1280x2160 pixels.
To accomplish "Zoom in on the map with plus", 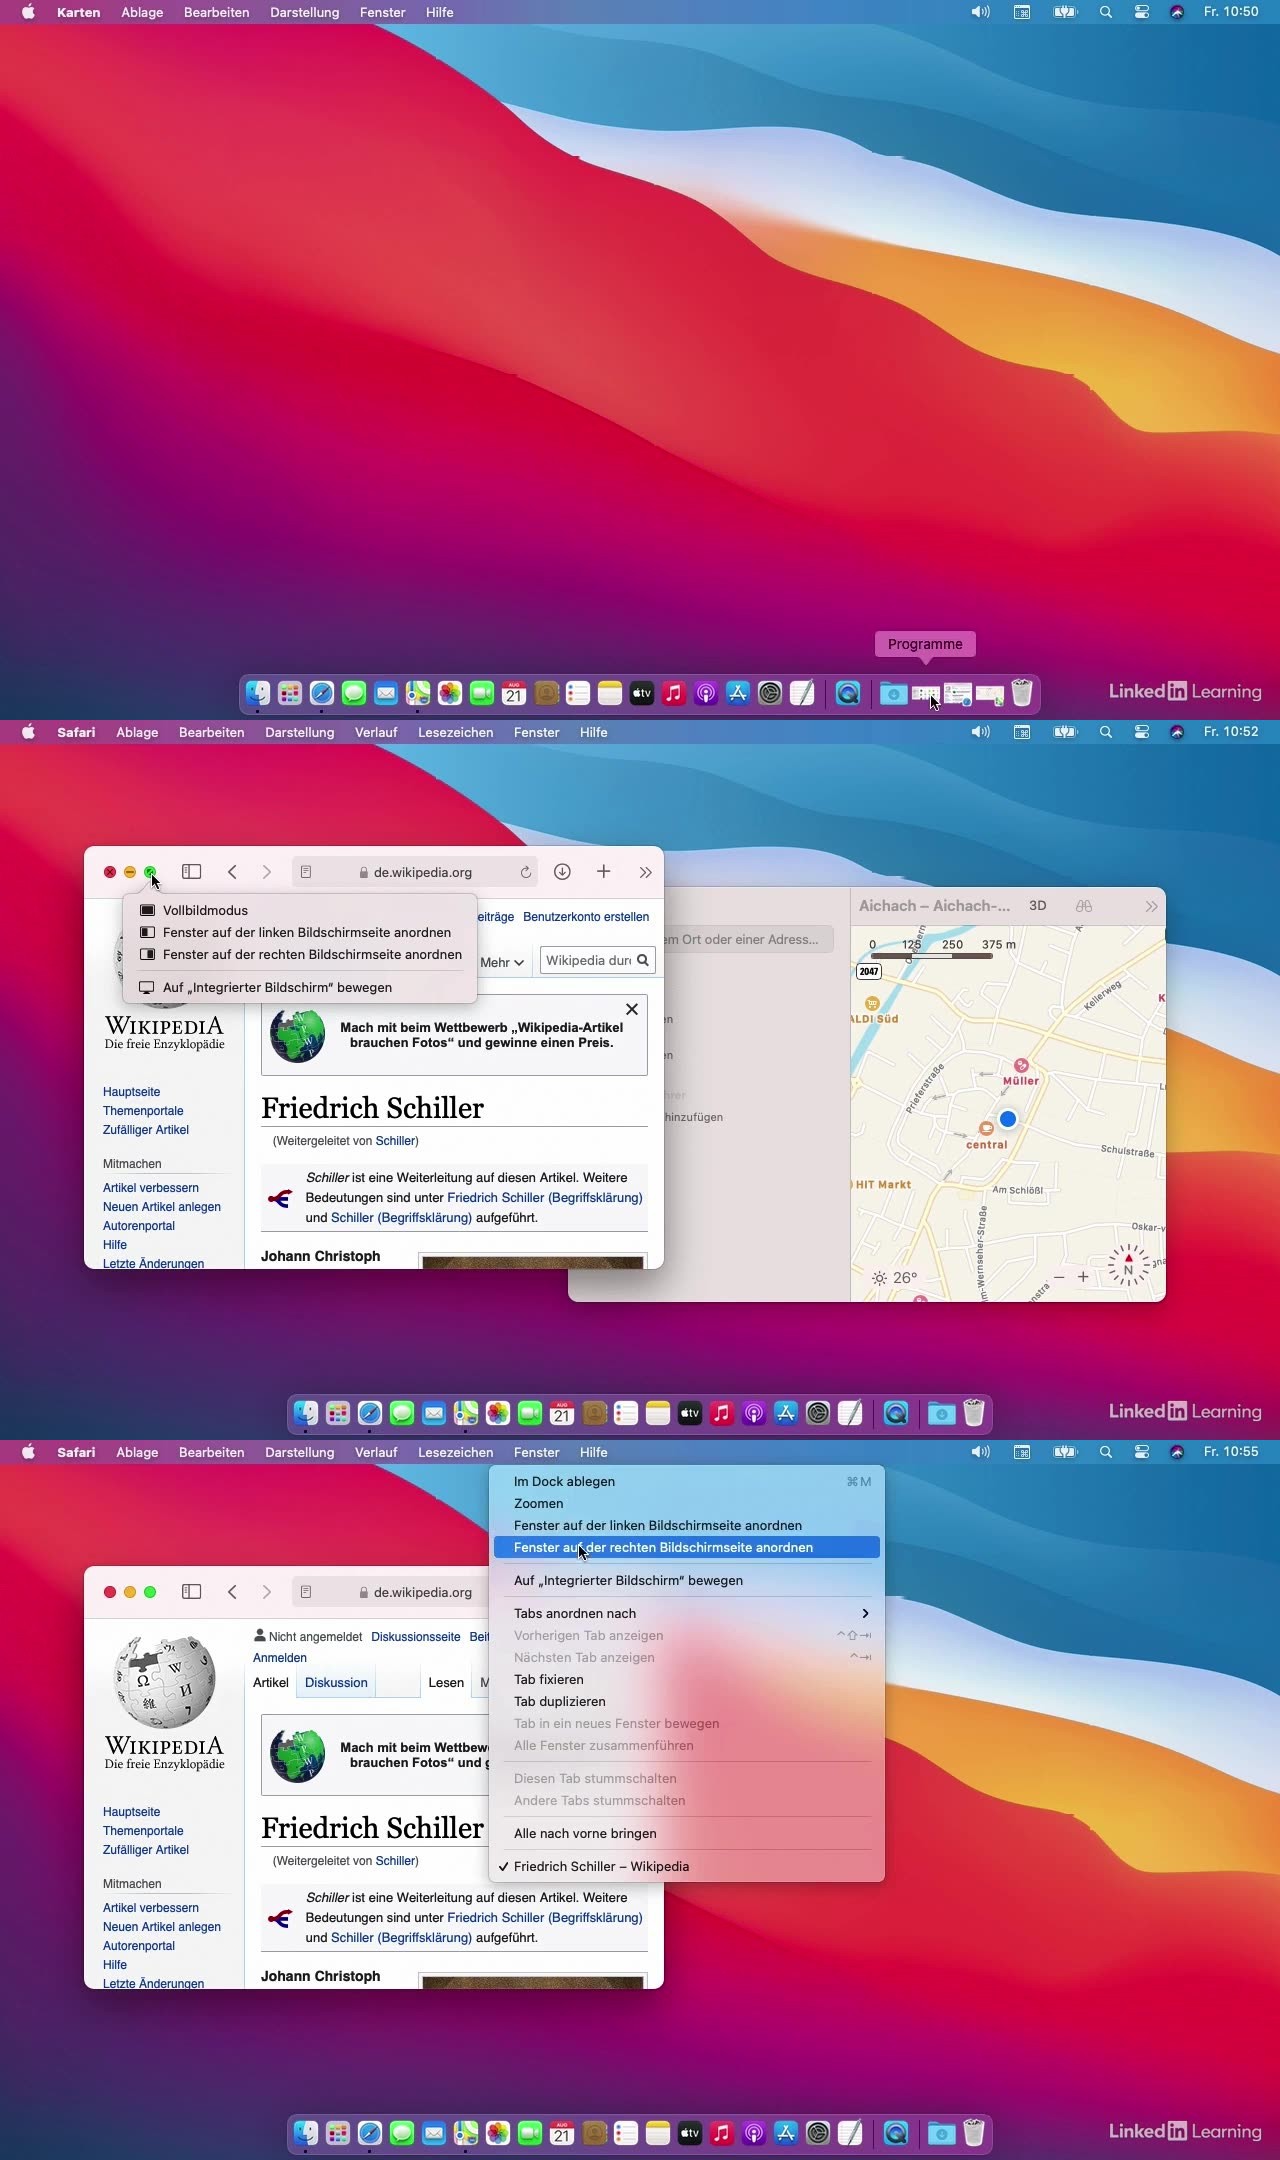I will point(1083,1277).
